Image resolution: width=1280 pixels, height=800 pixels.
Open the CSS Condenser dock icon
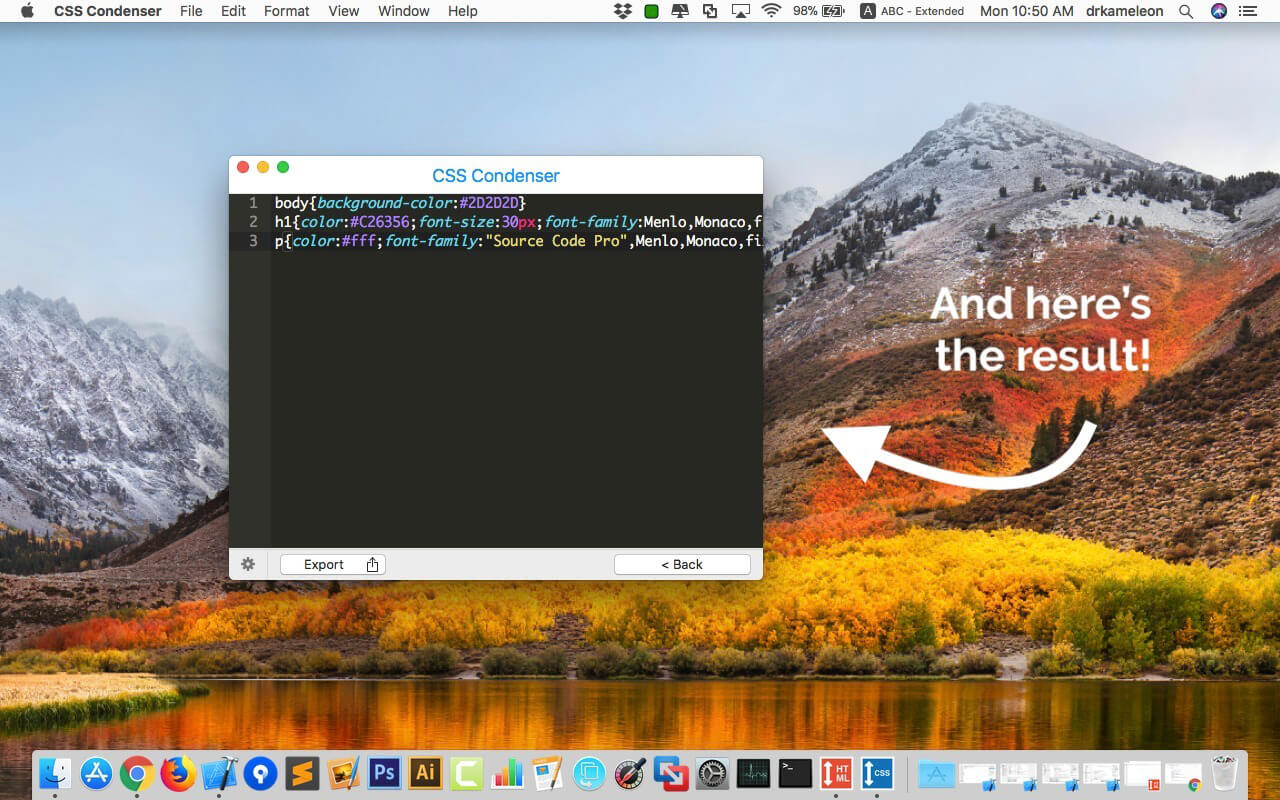tap(877, 773)
